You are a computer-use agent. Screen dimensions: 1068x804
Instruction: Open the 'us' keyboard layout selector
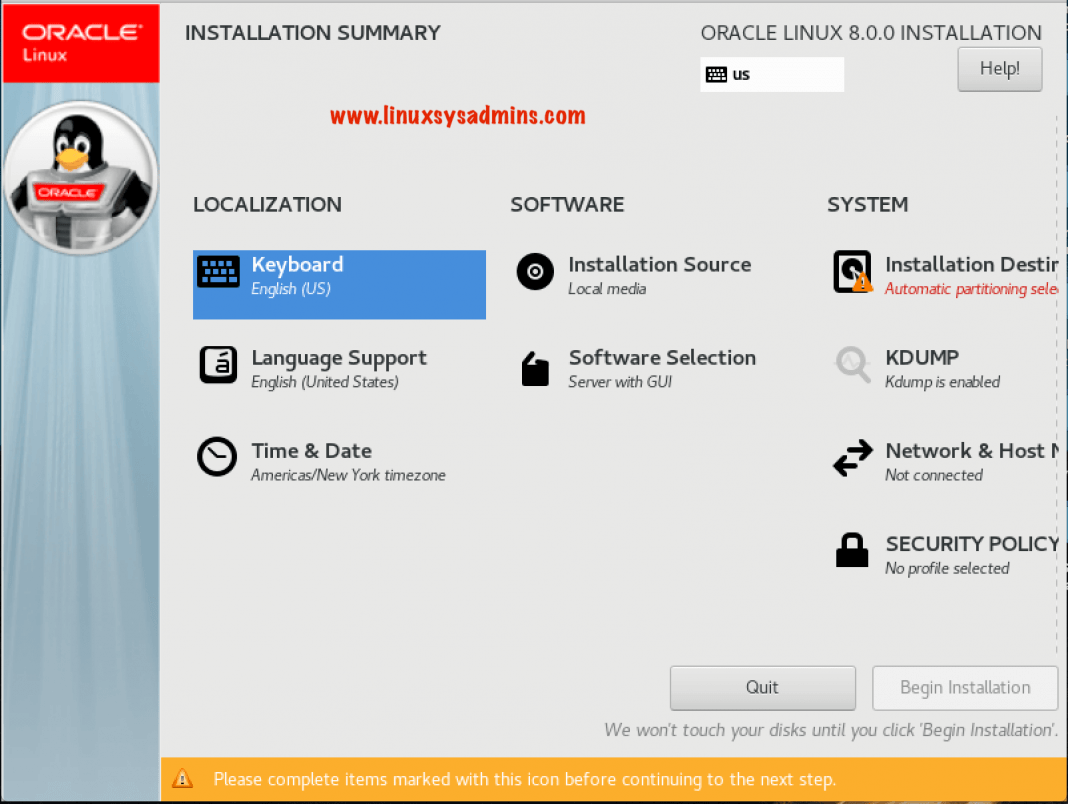point(772,74)
